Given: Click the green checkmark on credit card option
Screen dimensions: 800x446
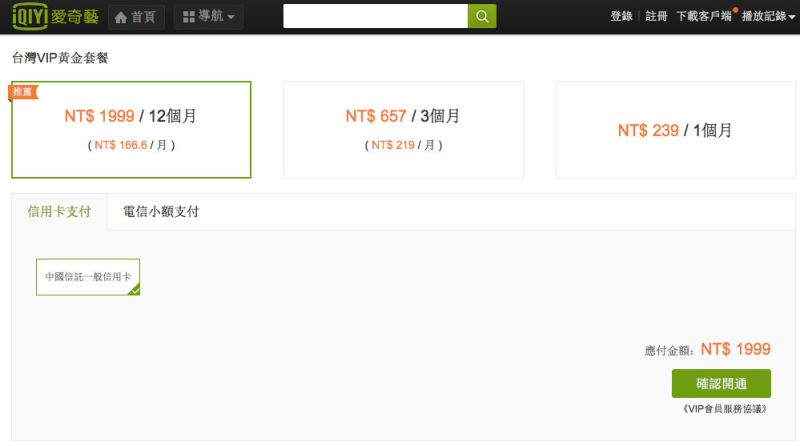Looking at the screenshot, I should [135, 290].
